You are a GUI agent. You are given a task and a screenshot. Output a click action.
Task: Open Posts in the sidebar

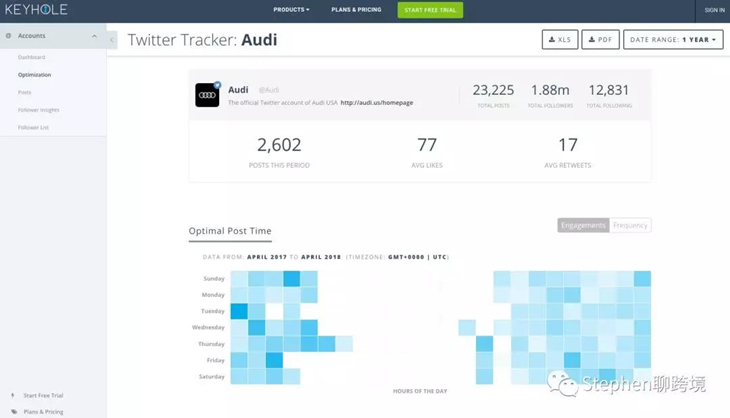(x=25, y=93)
